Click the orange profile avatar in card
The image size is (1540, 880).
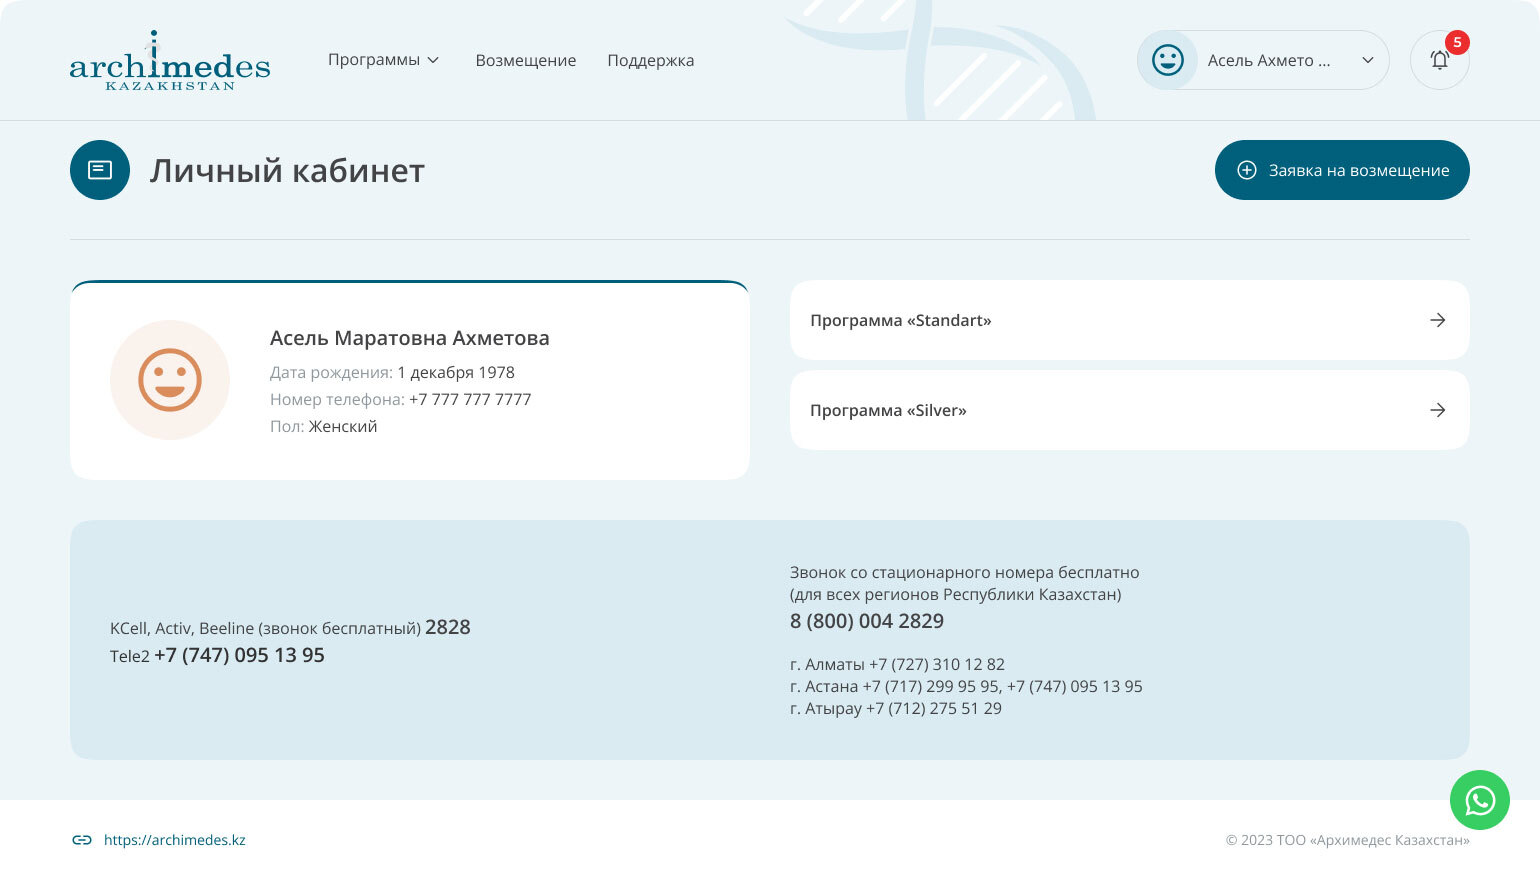[170, 380]
